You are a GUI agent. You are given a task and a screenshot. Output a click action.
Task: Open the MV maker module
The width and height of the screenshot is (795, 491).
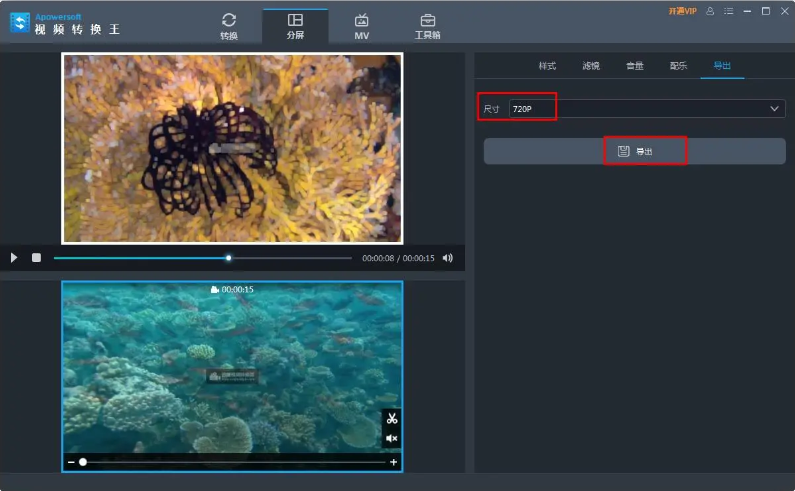coord(361,25)
